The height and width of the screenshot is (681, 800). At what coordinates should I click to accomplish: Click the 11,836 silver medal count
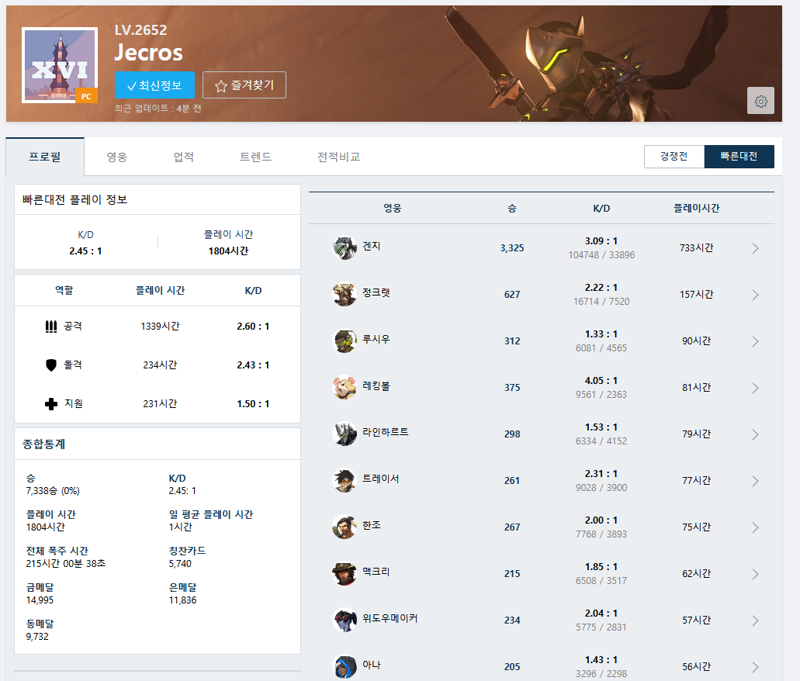(x=183, y=600)
